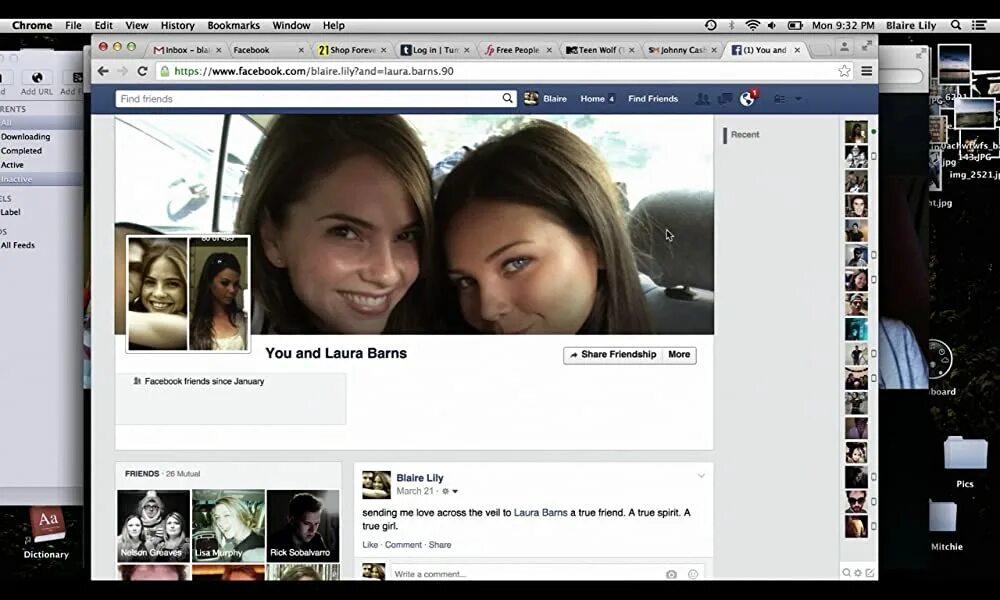Click the Facebook search magnifier icon

click(x=507, y=98)
